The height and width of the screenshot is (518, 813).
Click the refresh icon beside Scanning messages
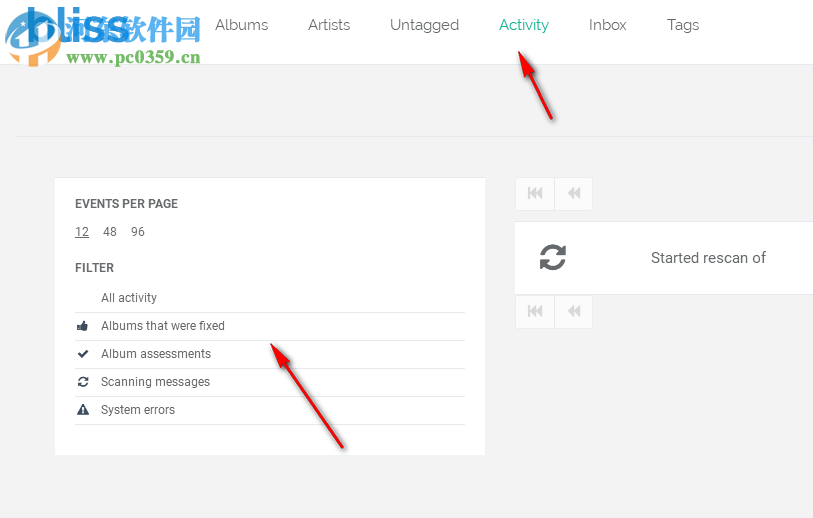tap(82, 382)
